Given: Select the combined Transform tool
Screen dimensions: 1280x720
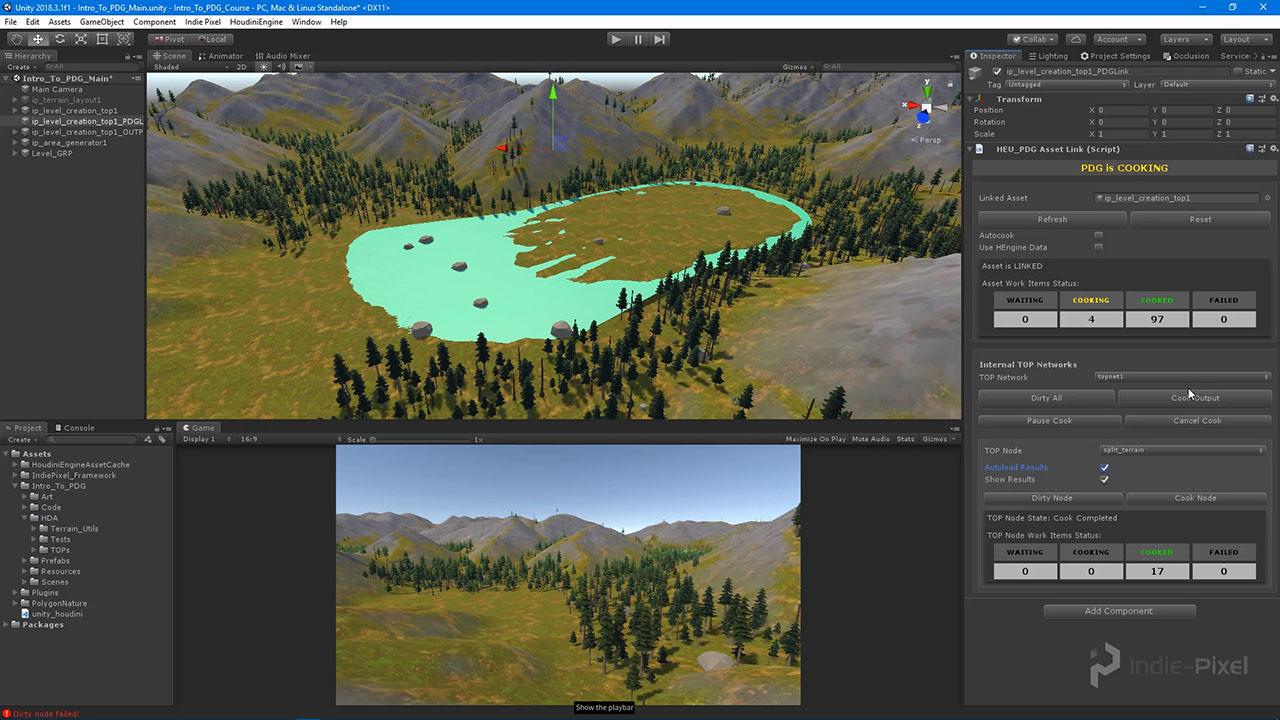Looking at the screenshot, I should 124,39.
